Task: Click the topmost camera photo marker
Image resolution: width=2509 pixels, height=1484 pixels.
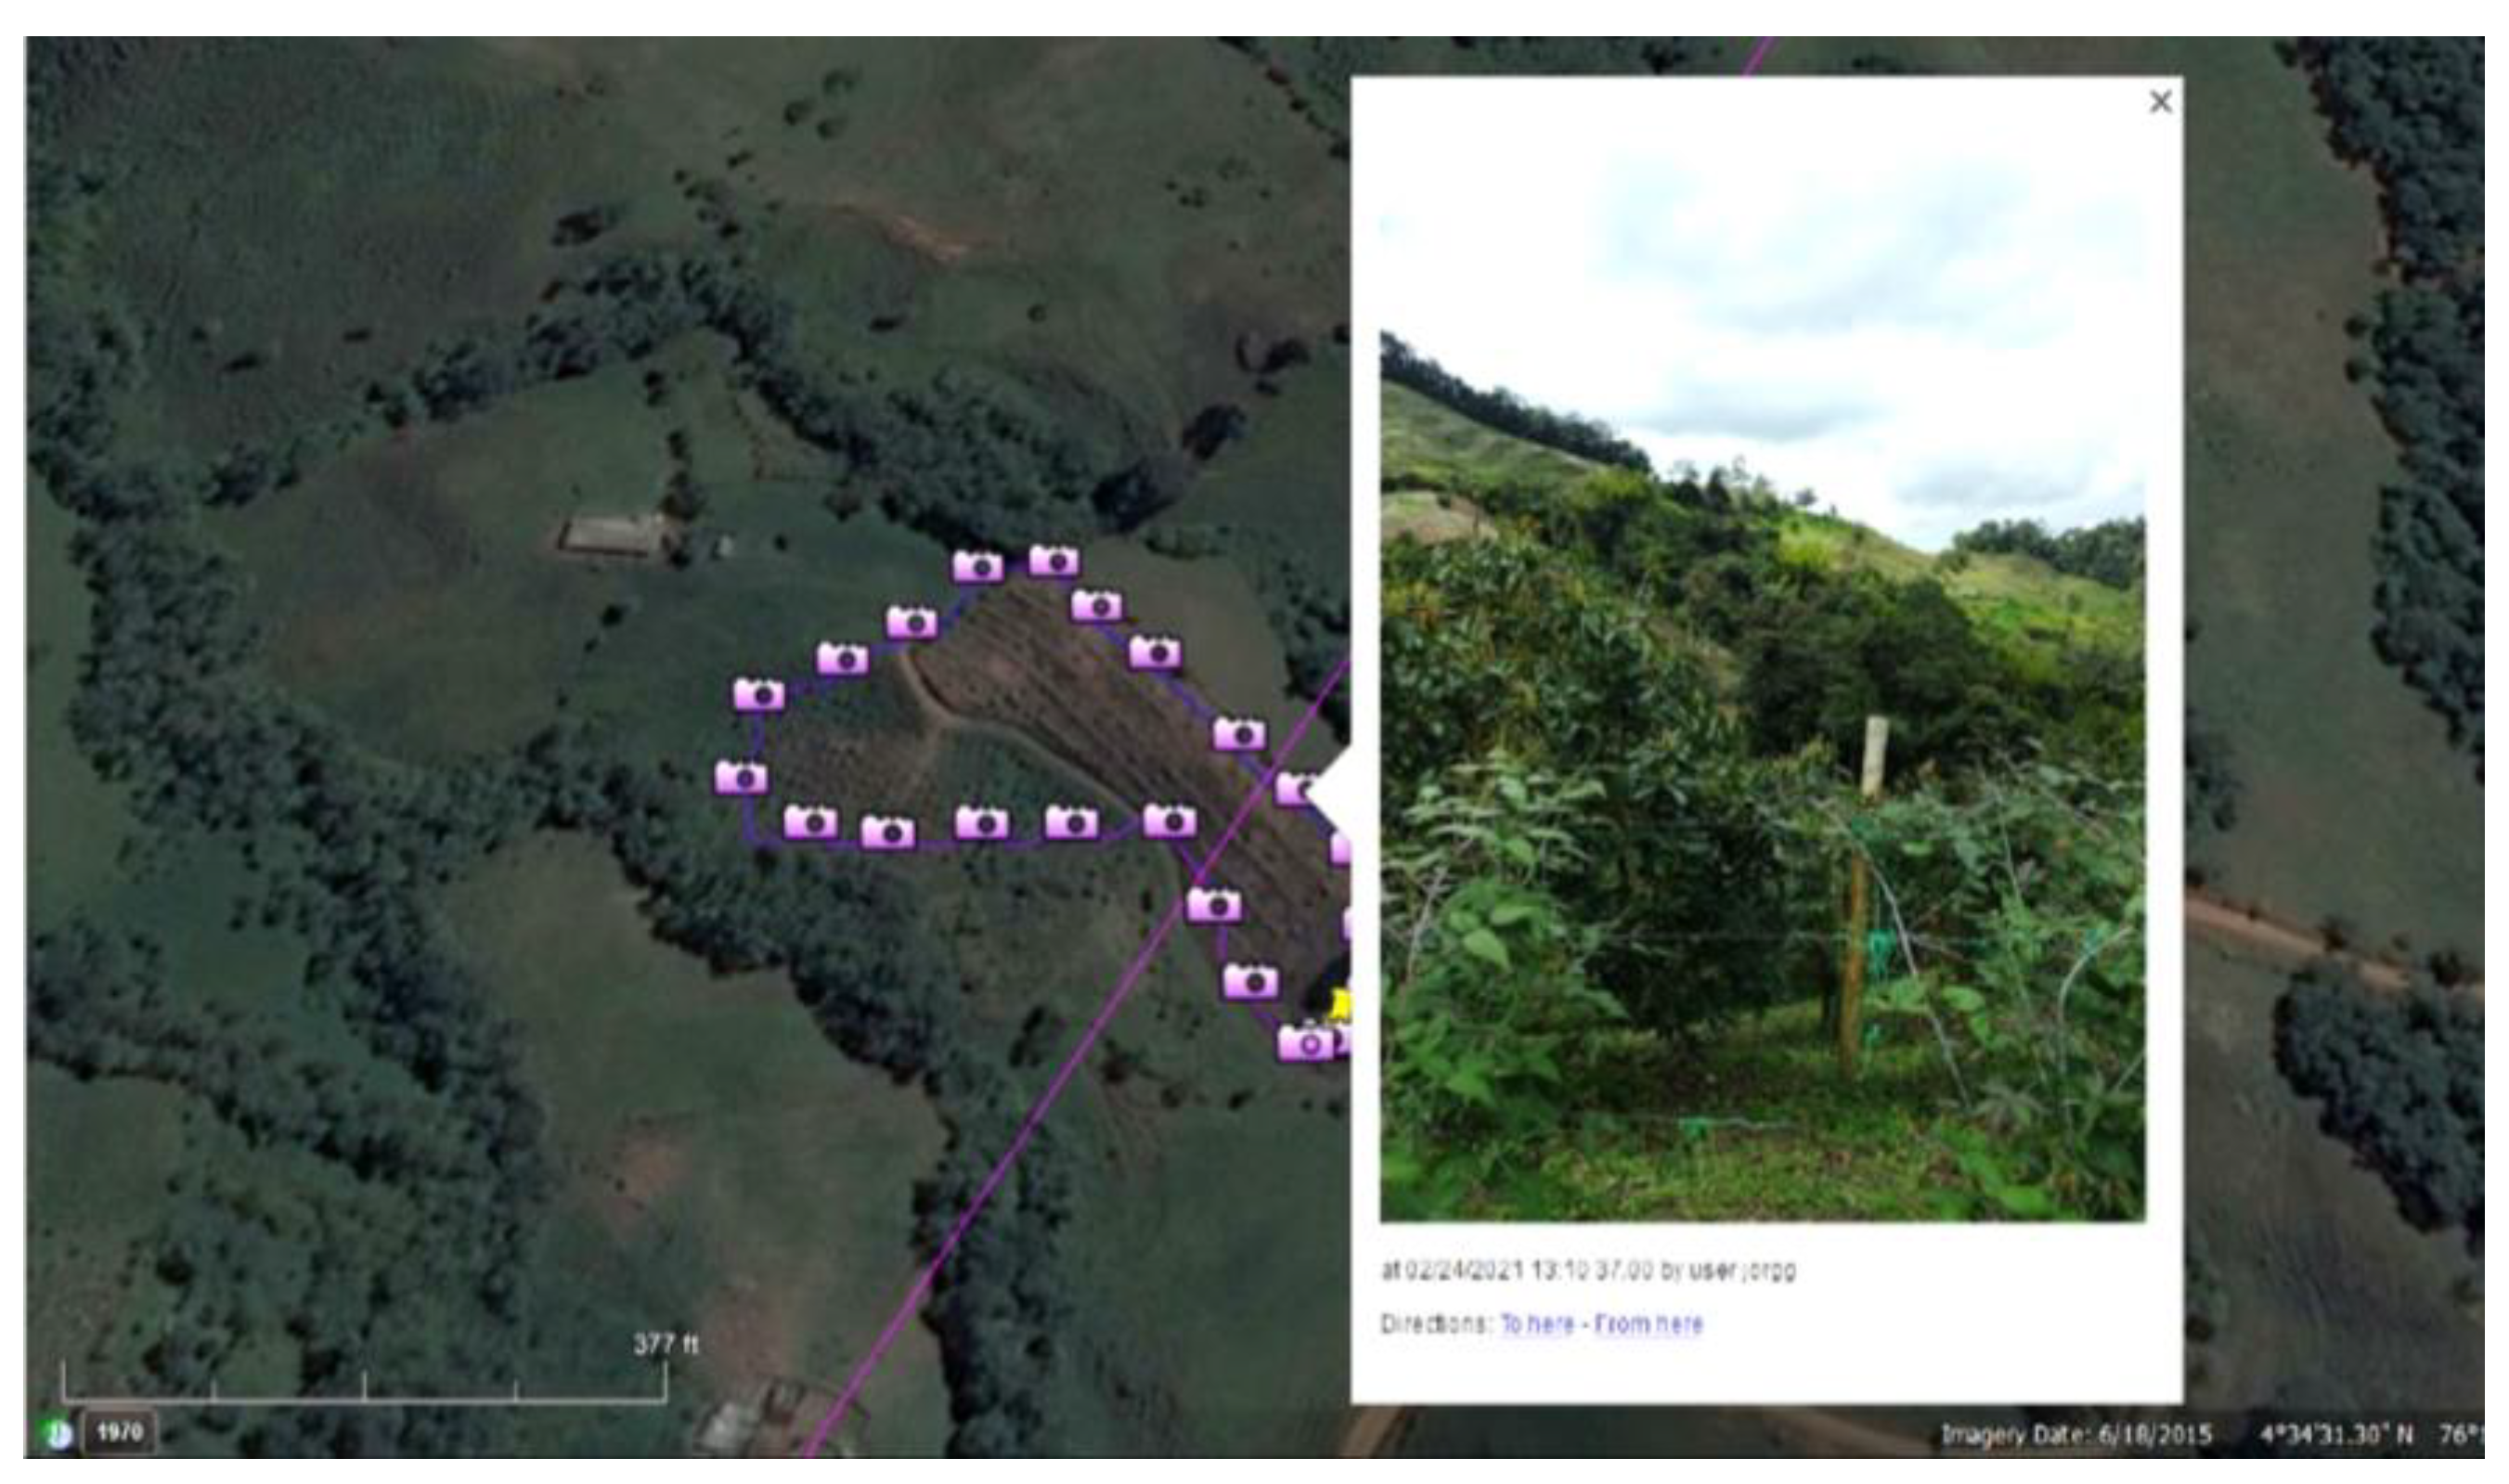Action: coord(1054,561)
